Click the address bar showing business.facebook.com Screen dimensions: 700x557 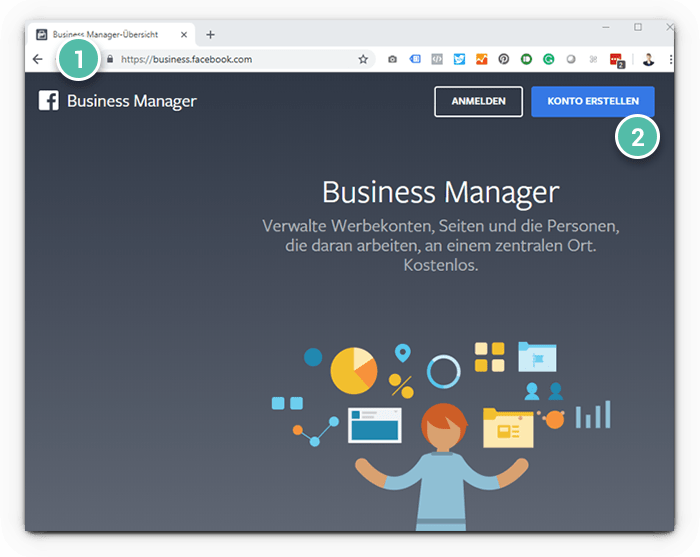tap(230, 60)
